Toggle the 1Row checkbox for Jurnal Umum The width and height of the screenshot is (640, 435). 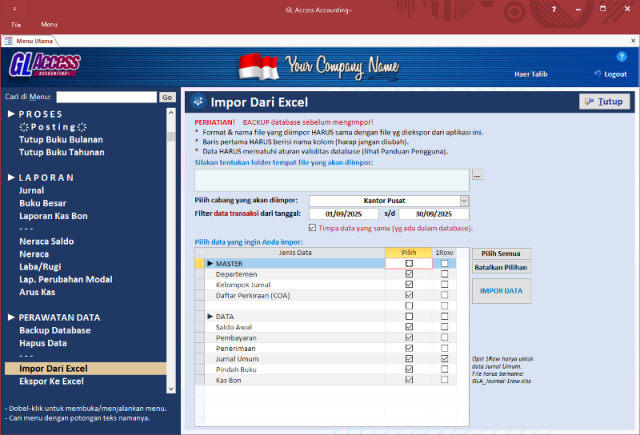(444, 359)
